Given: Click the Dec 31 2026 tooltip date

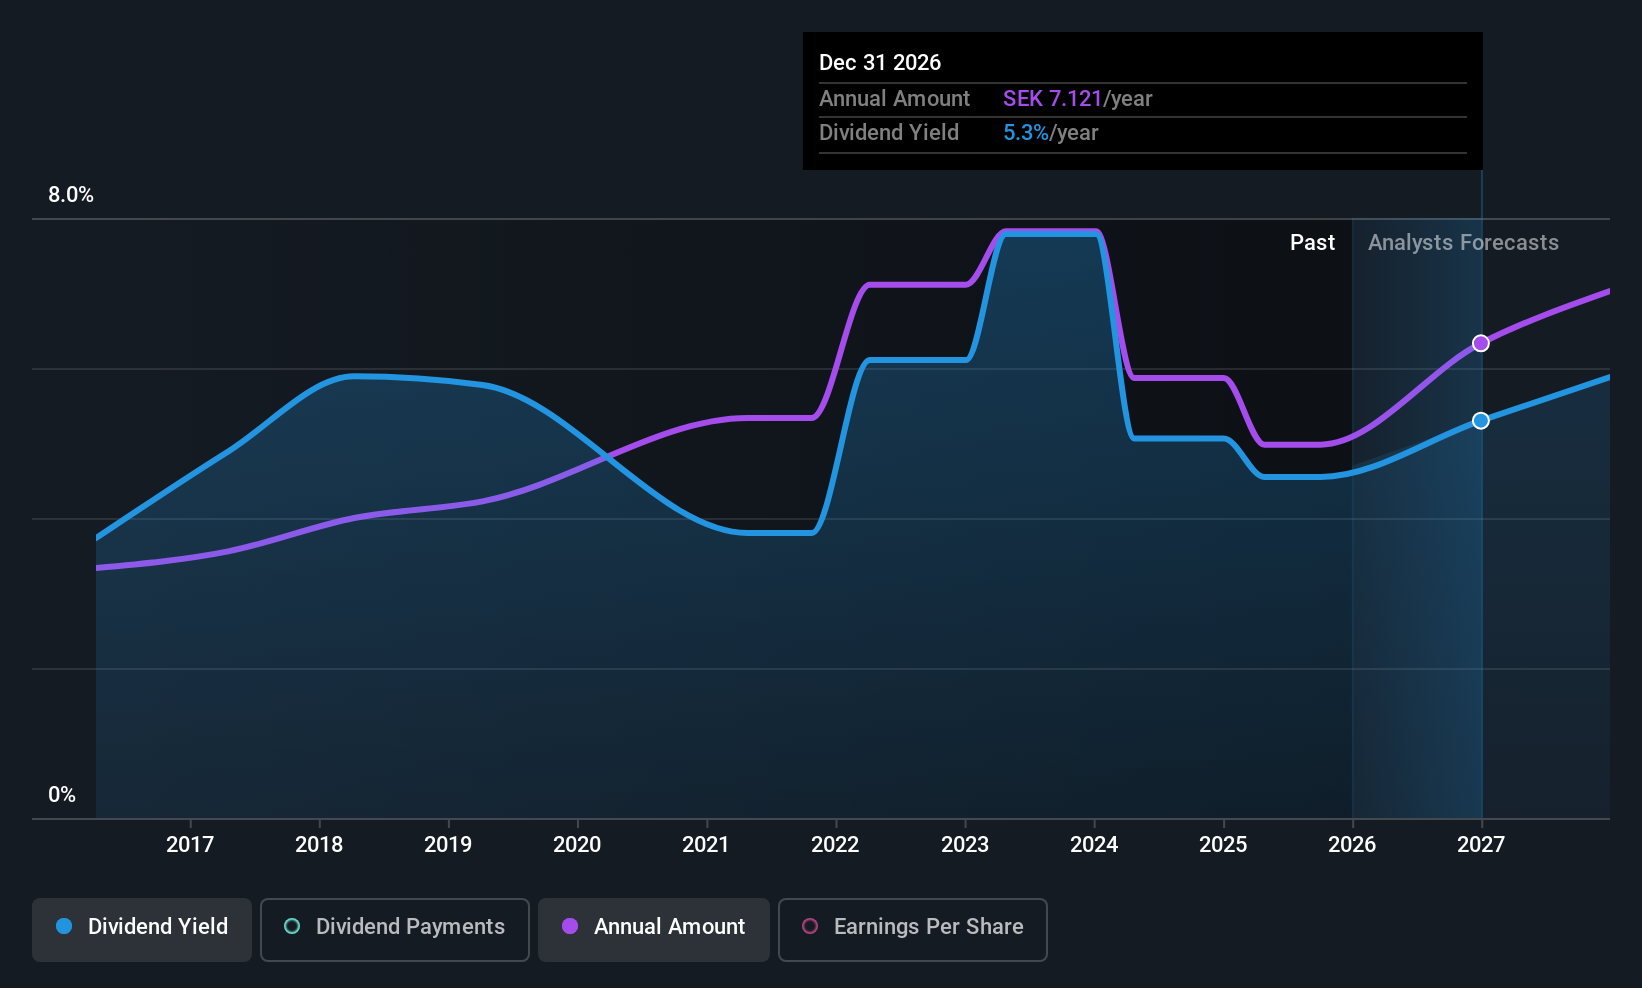Looking at the screenshot, I should [880, 63].
